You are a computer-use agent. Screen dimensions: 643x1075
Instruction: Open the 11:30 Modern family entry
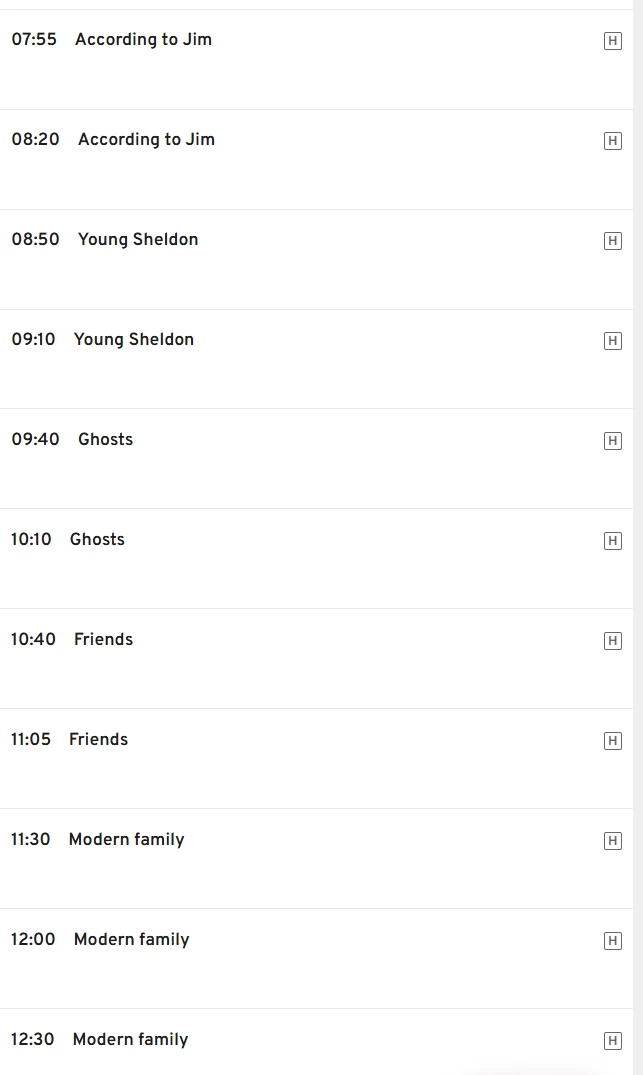point(126,840)
